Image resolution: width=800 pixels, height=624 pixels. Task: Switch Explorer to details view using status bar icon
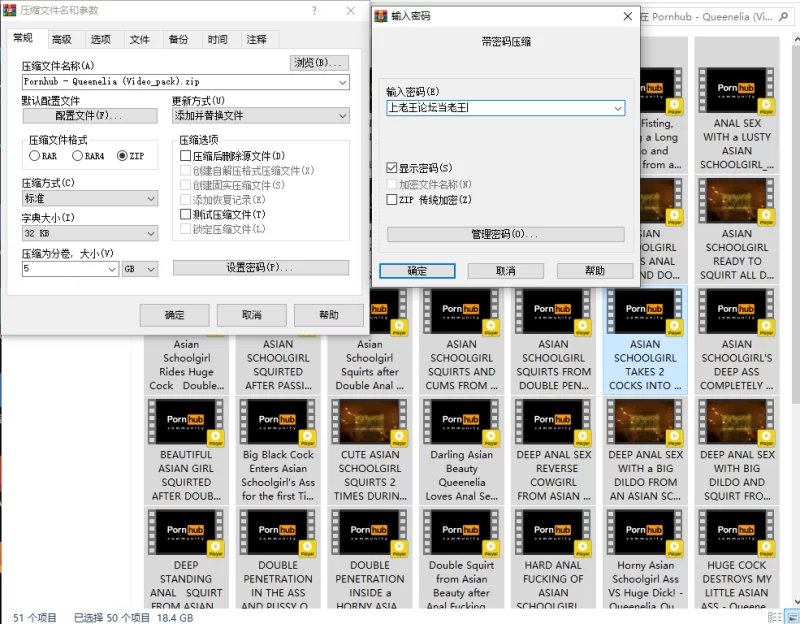(774, 617)
